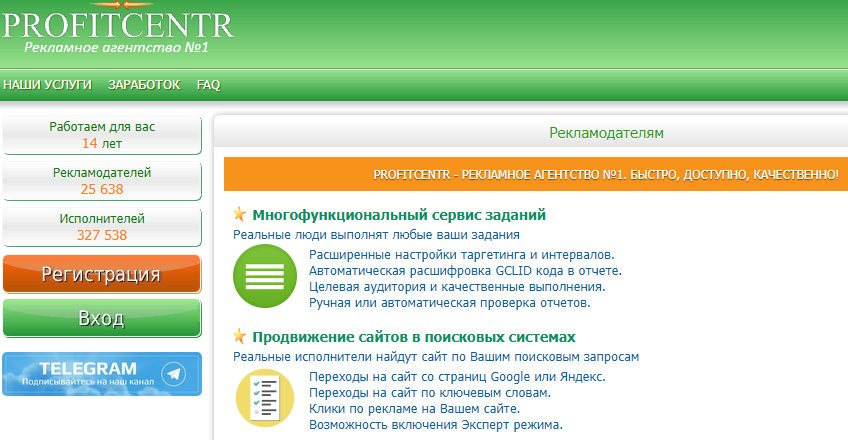Screen dimensions: 848x440
Task: Click the Рекламное агентство №1 tagline
Action: click(x=116, y=48)
